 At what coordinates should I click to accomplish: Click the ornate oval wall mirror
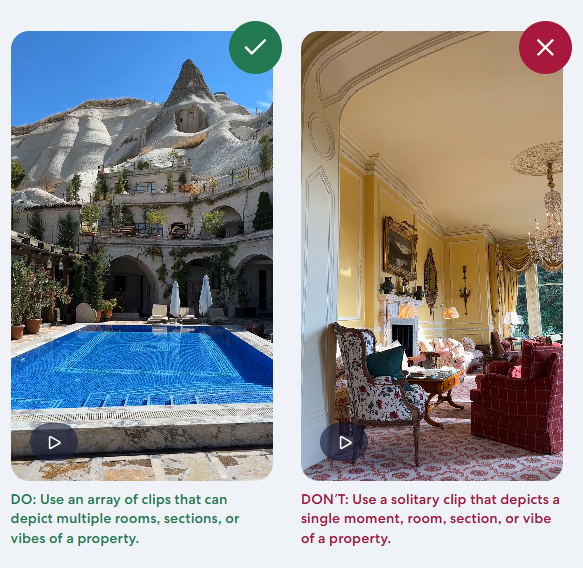click(x=431, y=275)
